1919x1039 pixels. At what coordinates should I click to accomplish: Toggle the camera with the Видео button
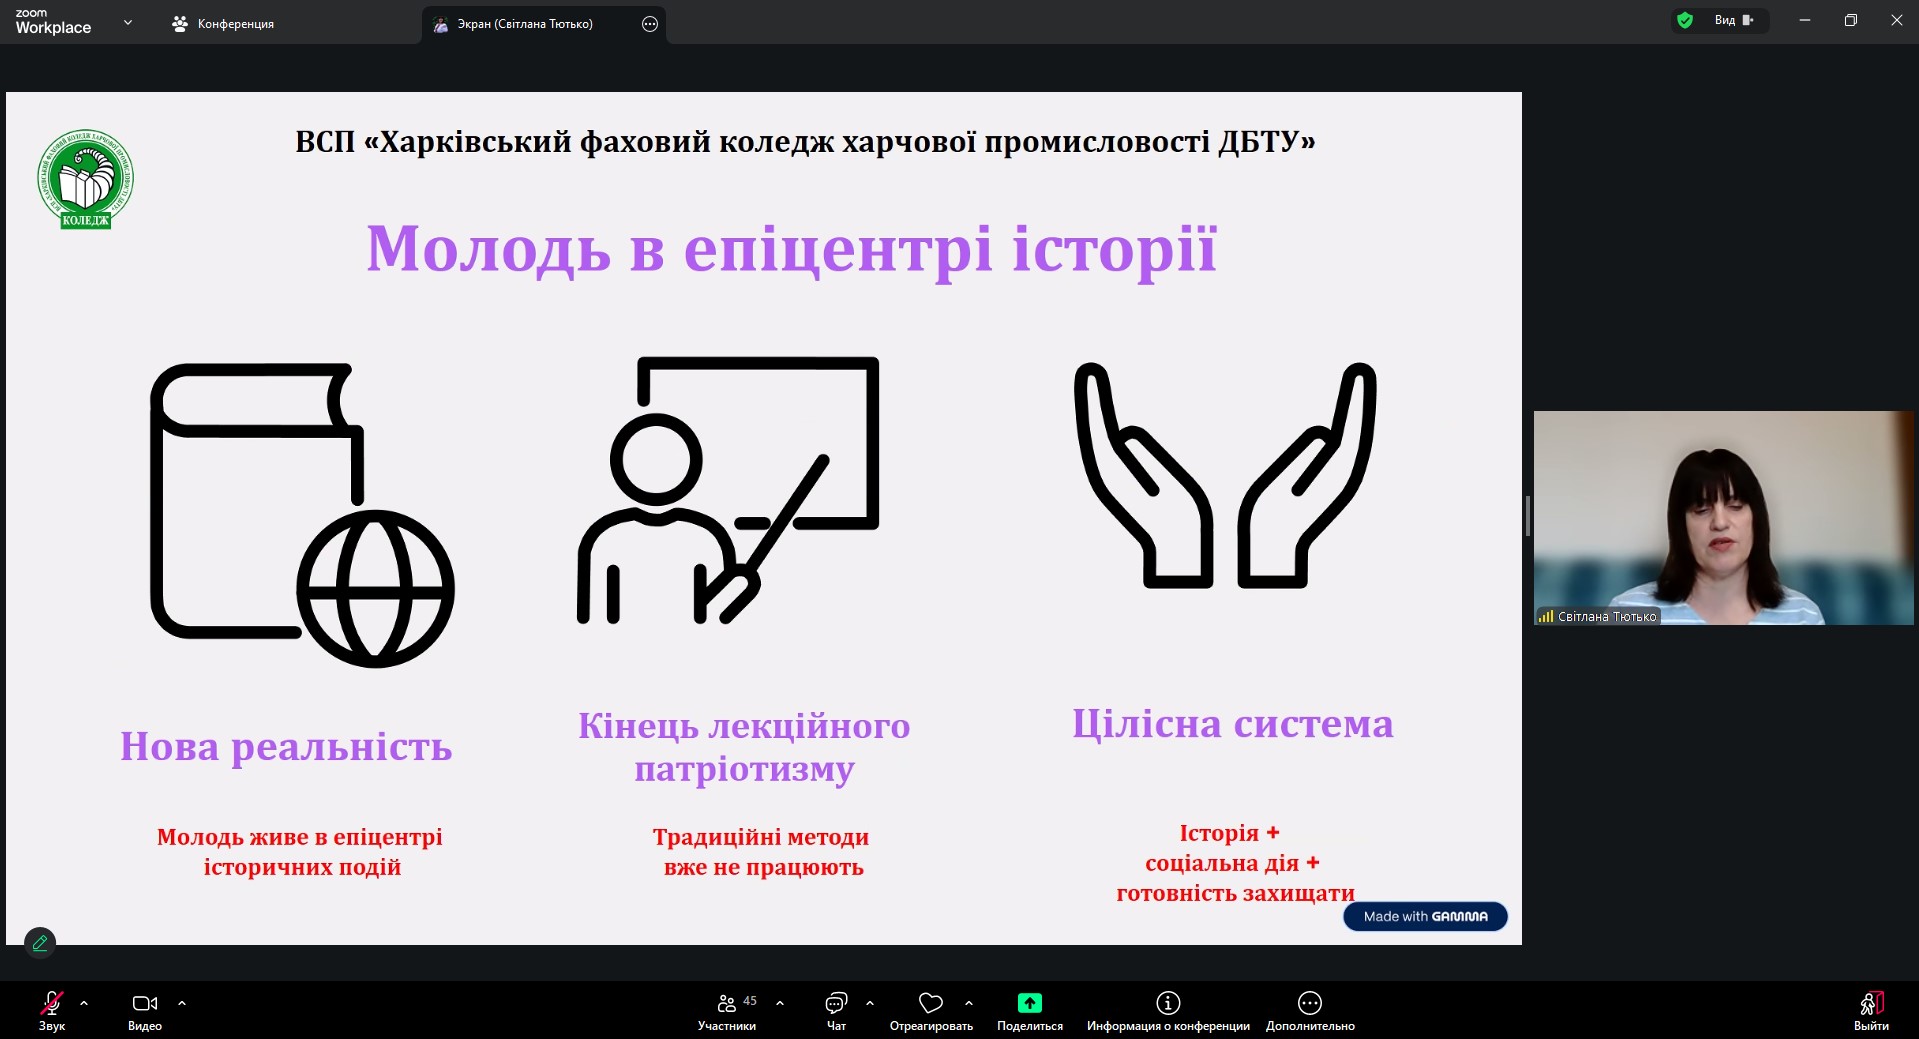[144, 1004]
